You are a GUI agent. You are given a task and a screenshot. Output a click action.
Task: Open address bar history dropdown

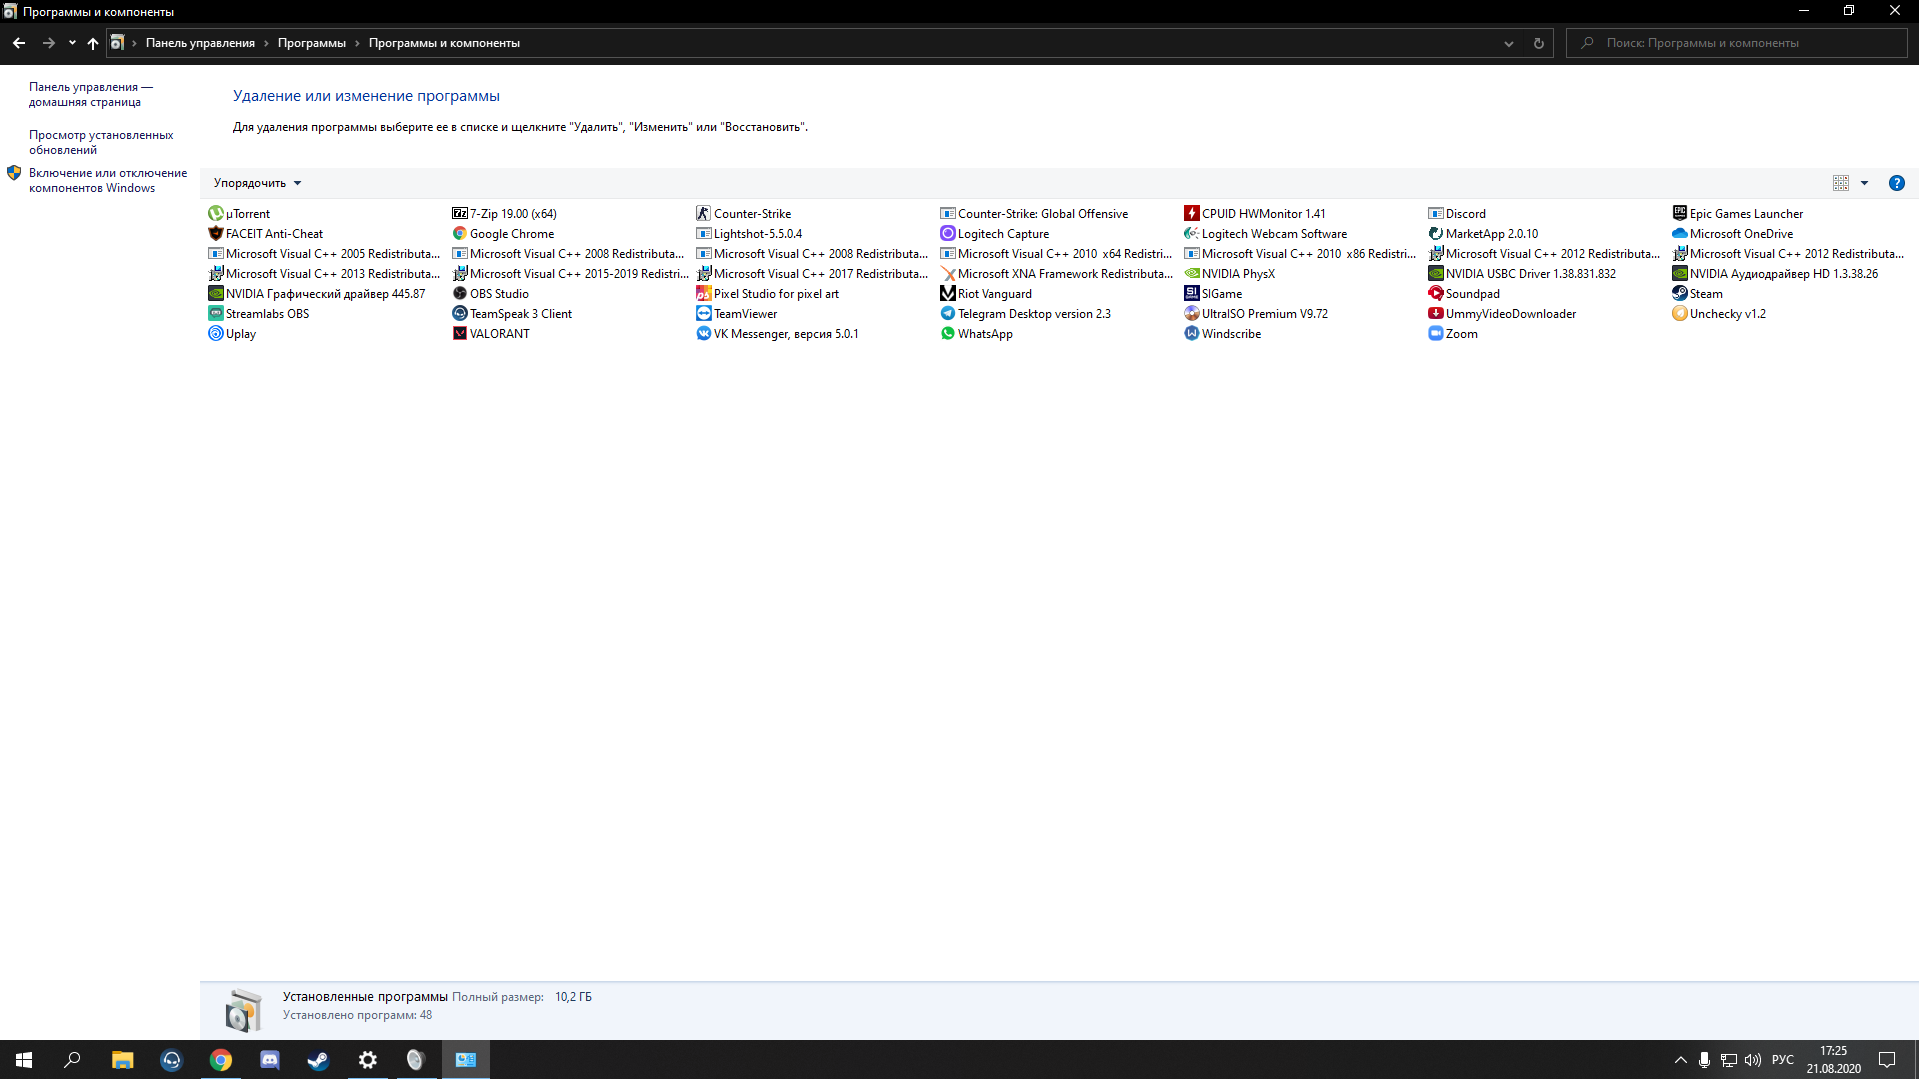[1509, 43]
